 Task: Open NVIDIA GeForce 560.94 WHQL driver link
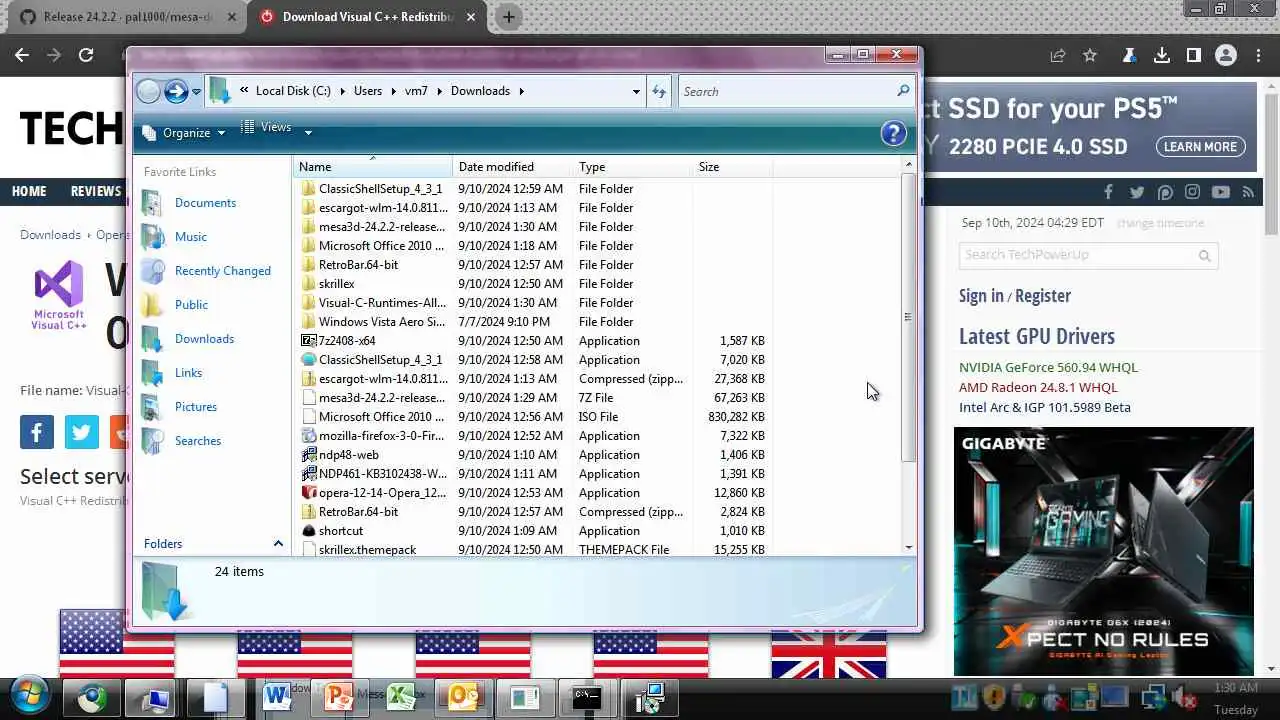[x=1048, y=368]
